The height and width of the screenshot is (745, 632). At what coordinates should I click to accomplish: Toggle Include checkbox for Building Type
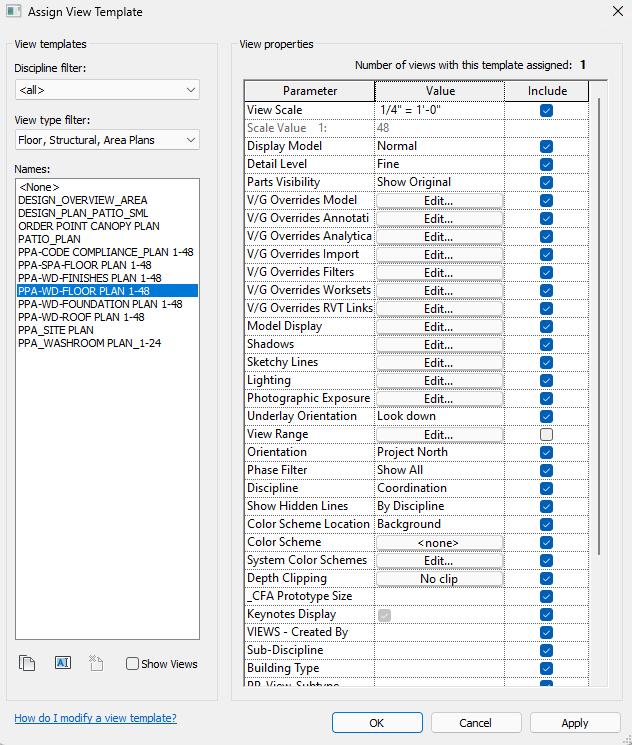tap(546, 669)
